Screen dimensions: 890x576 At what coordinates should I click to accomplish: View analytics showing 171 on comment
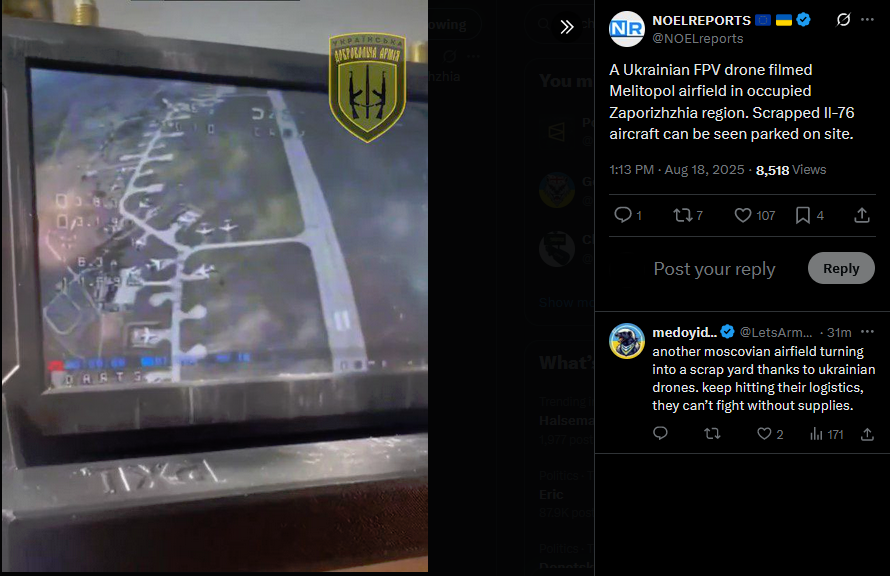(826, 434)
